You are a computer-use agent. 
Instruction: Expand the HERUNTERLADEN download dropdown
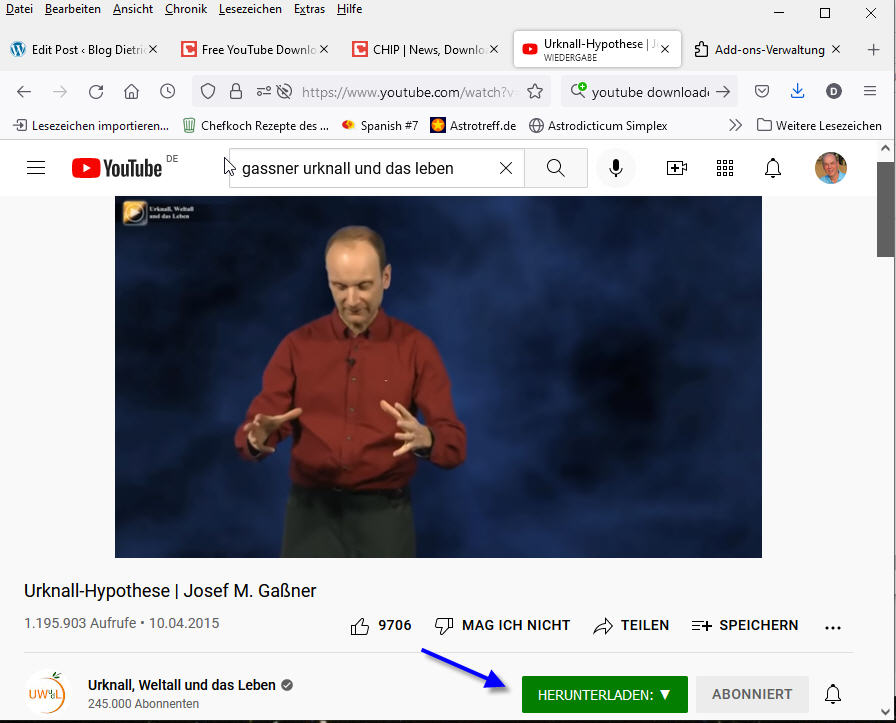tap(604, 694)
